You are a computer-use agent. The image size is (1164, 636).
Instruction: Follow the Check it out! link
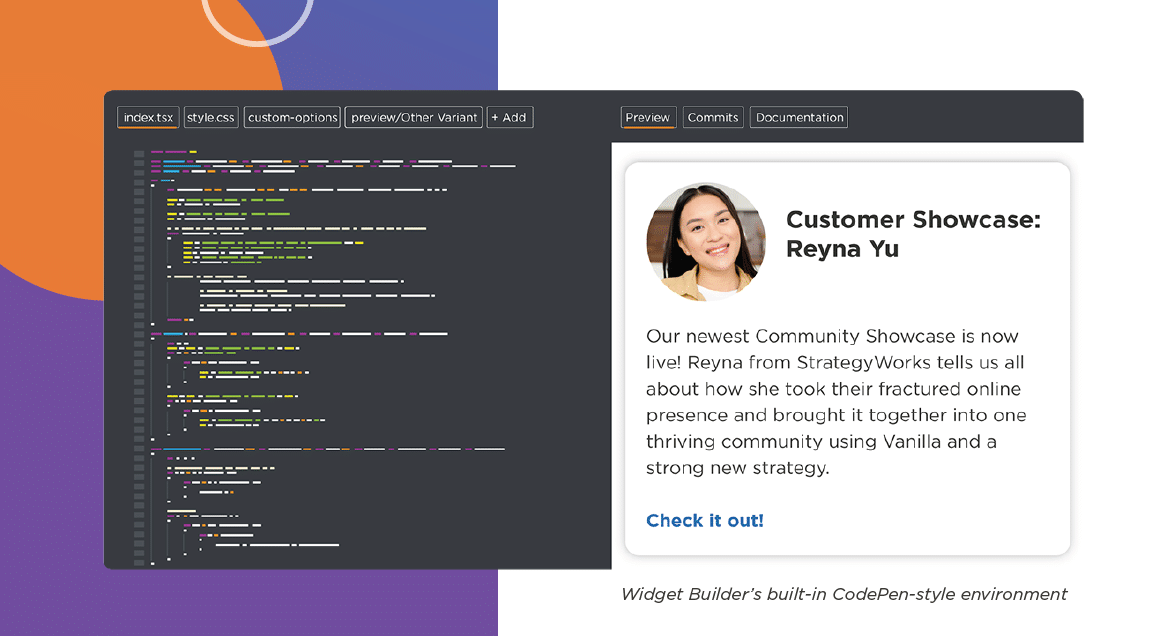click(x=705, y=521)
